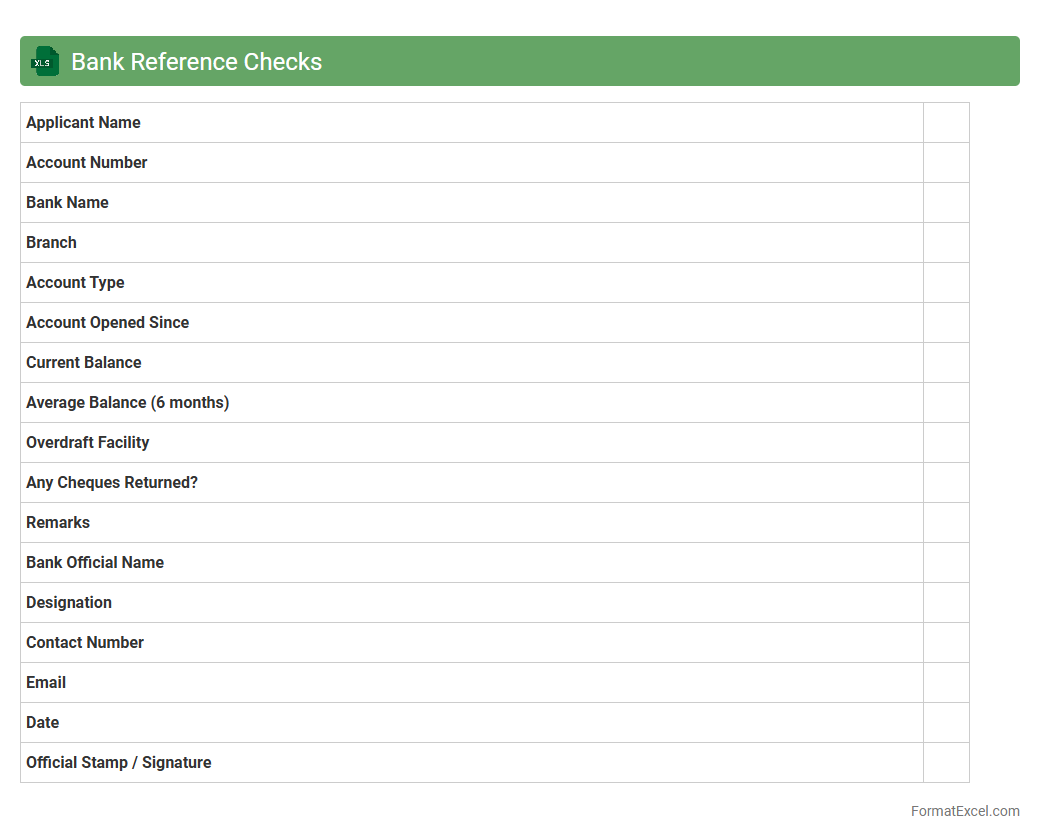The image size is (1040, 840).
Task: Click the cell beside Official Stamp / Signature
Action: coord(946,762)
